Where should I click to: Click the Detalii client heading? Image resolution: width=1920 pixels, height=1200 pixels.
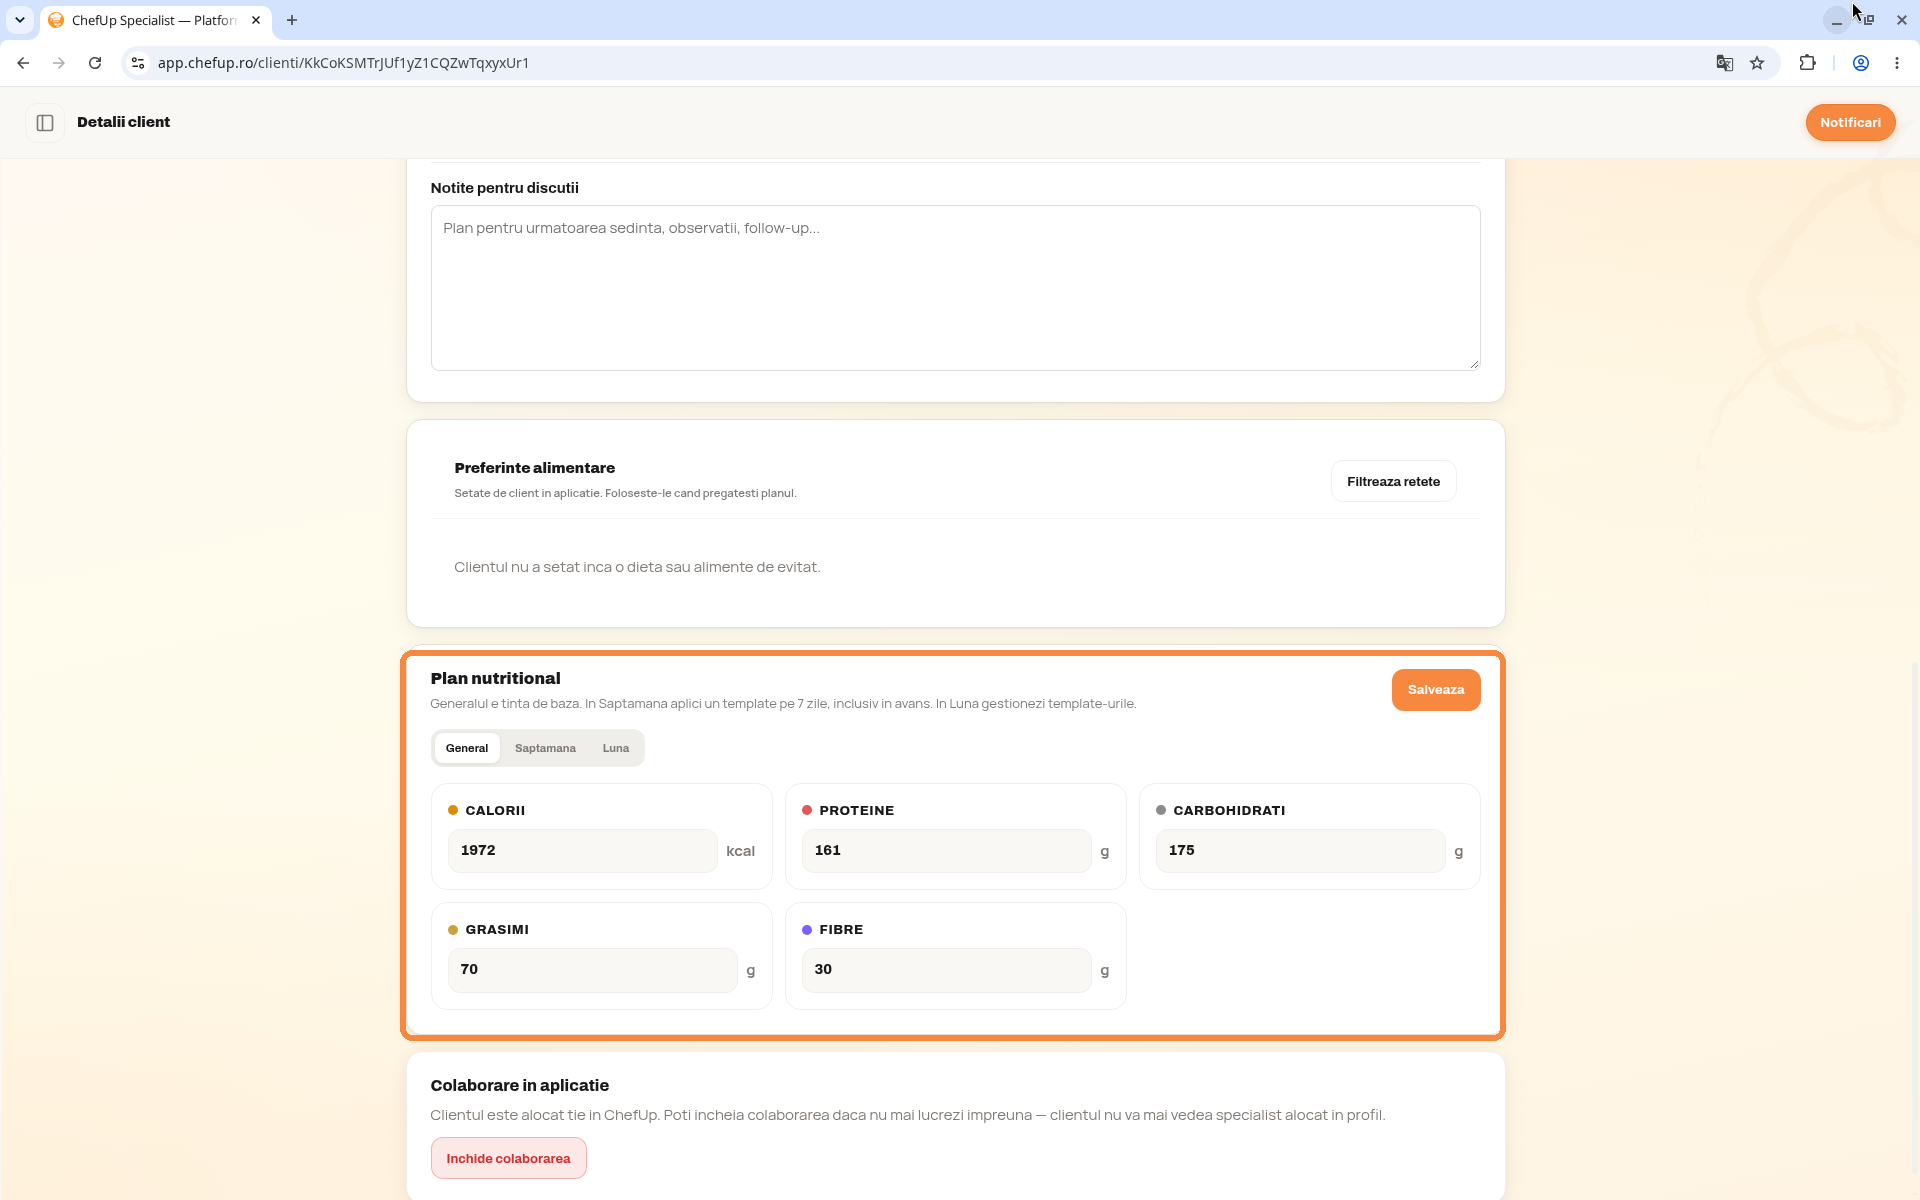pyautogui.click(x=123, y=122)
